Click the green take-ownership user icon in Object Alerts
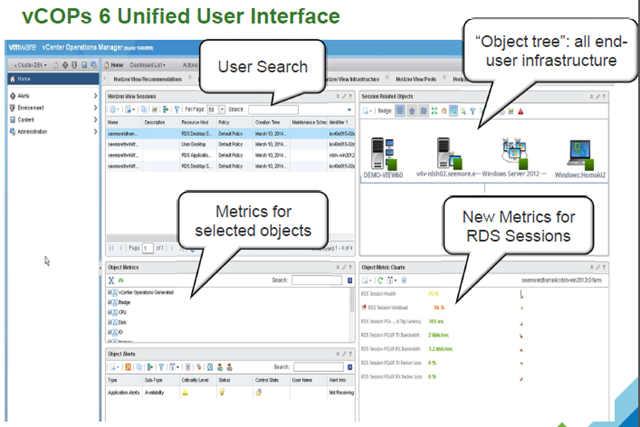The image size is (640, 427). pos(220,367)
